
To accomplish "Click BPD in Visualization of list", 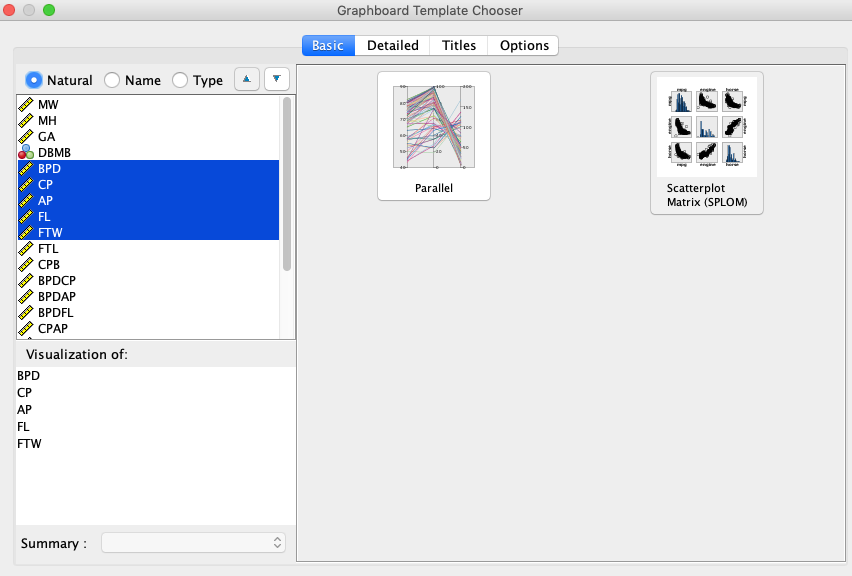I will [x=28, y=375].
